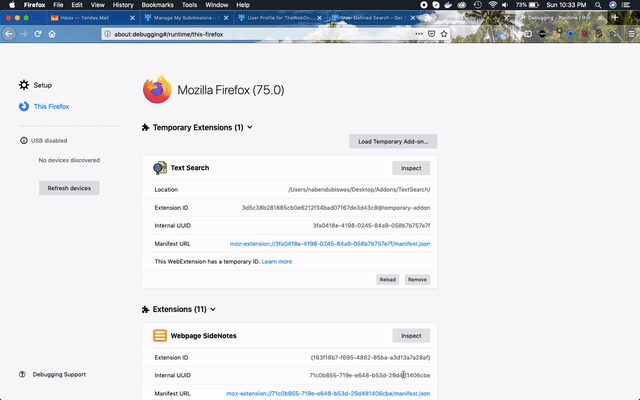Open Siri from the menu bar

(x=613, y=5)
